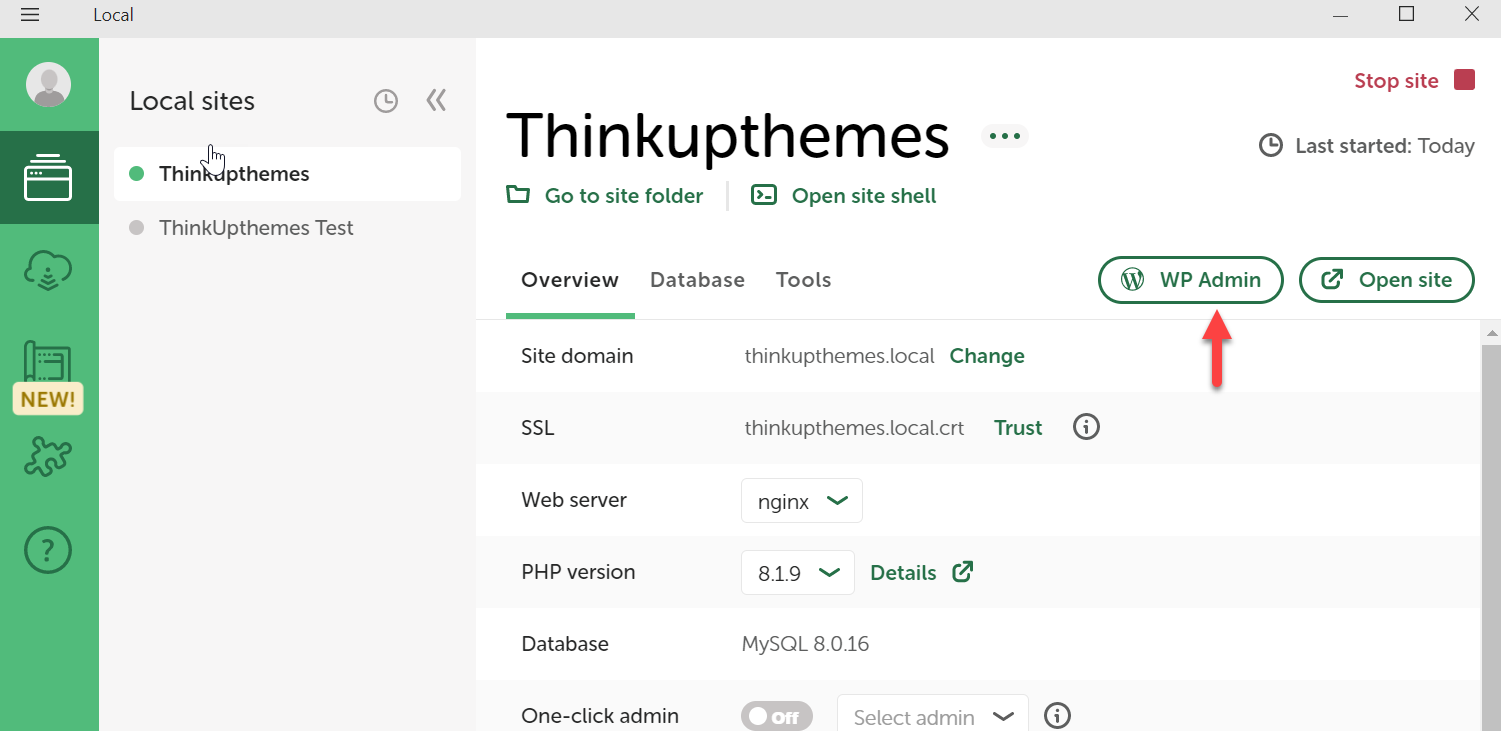Click the Open site button
The image size is (1501, 731).
[x=1386, y=280]
